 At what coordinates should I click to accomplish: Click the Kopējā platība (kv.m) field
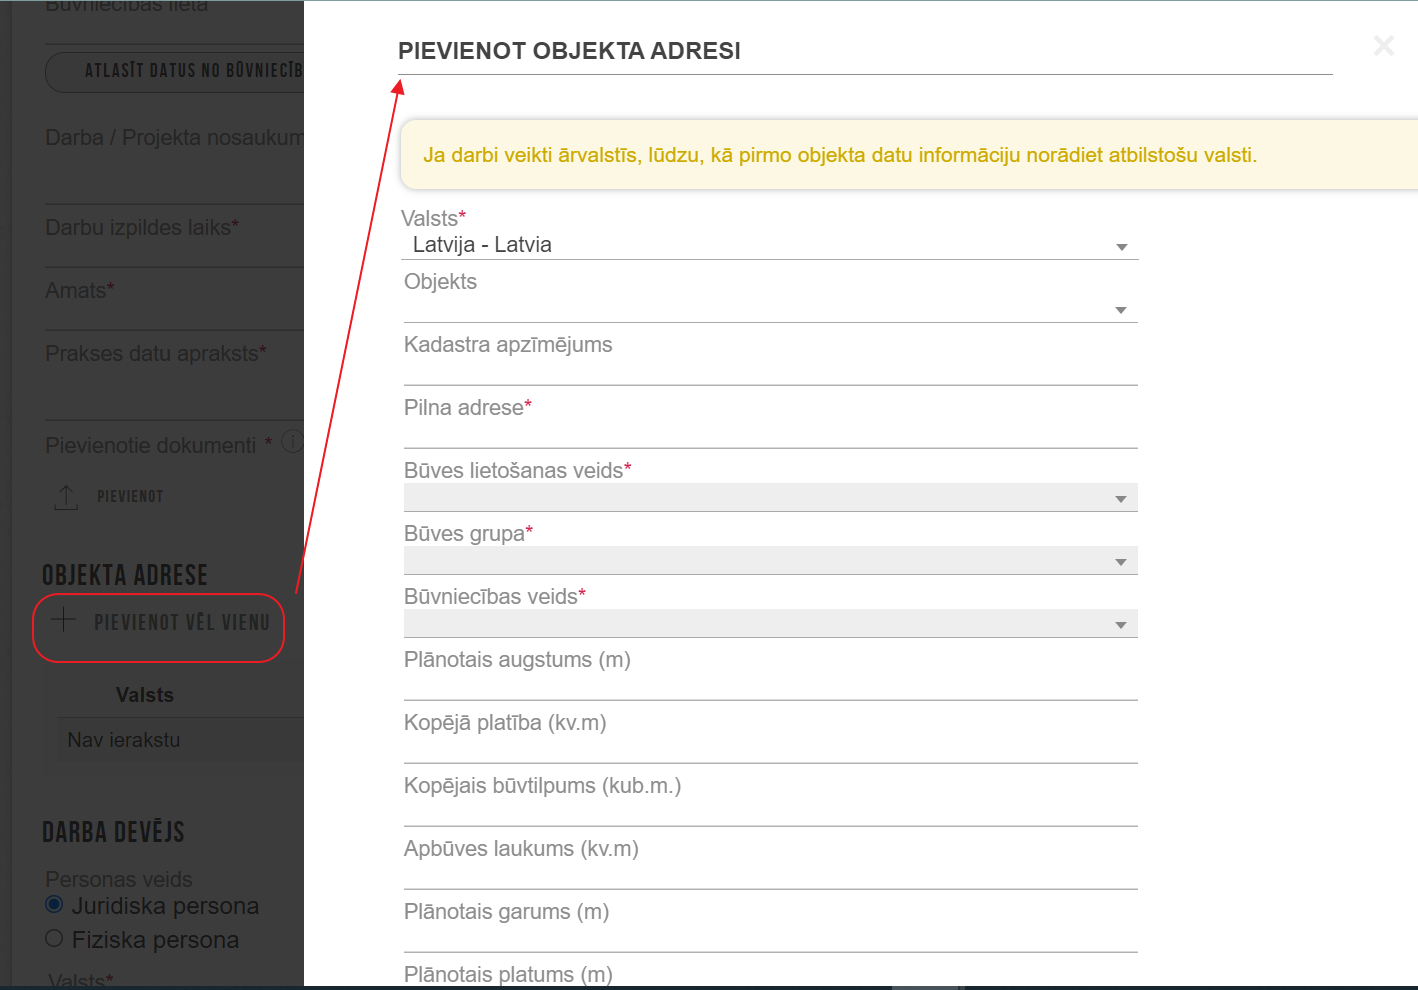770,749
